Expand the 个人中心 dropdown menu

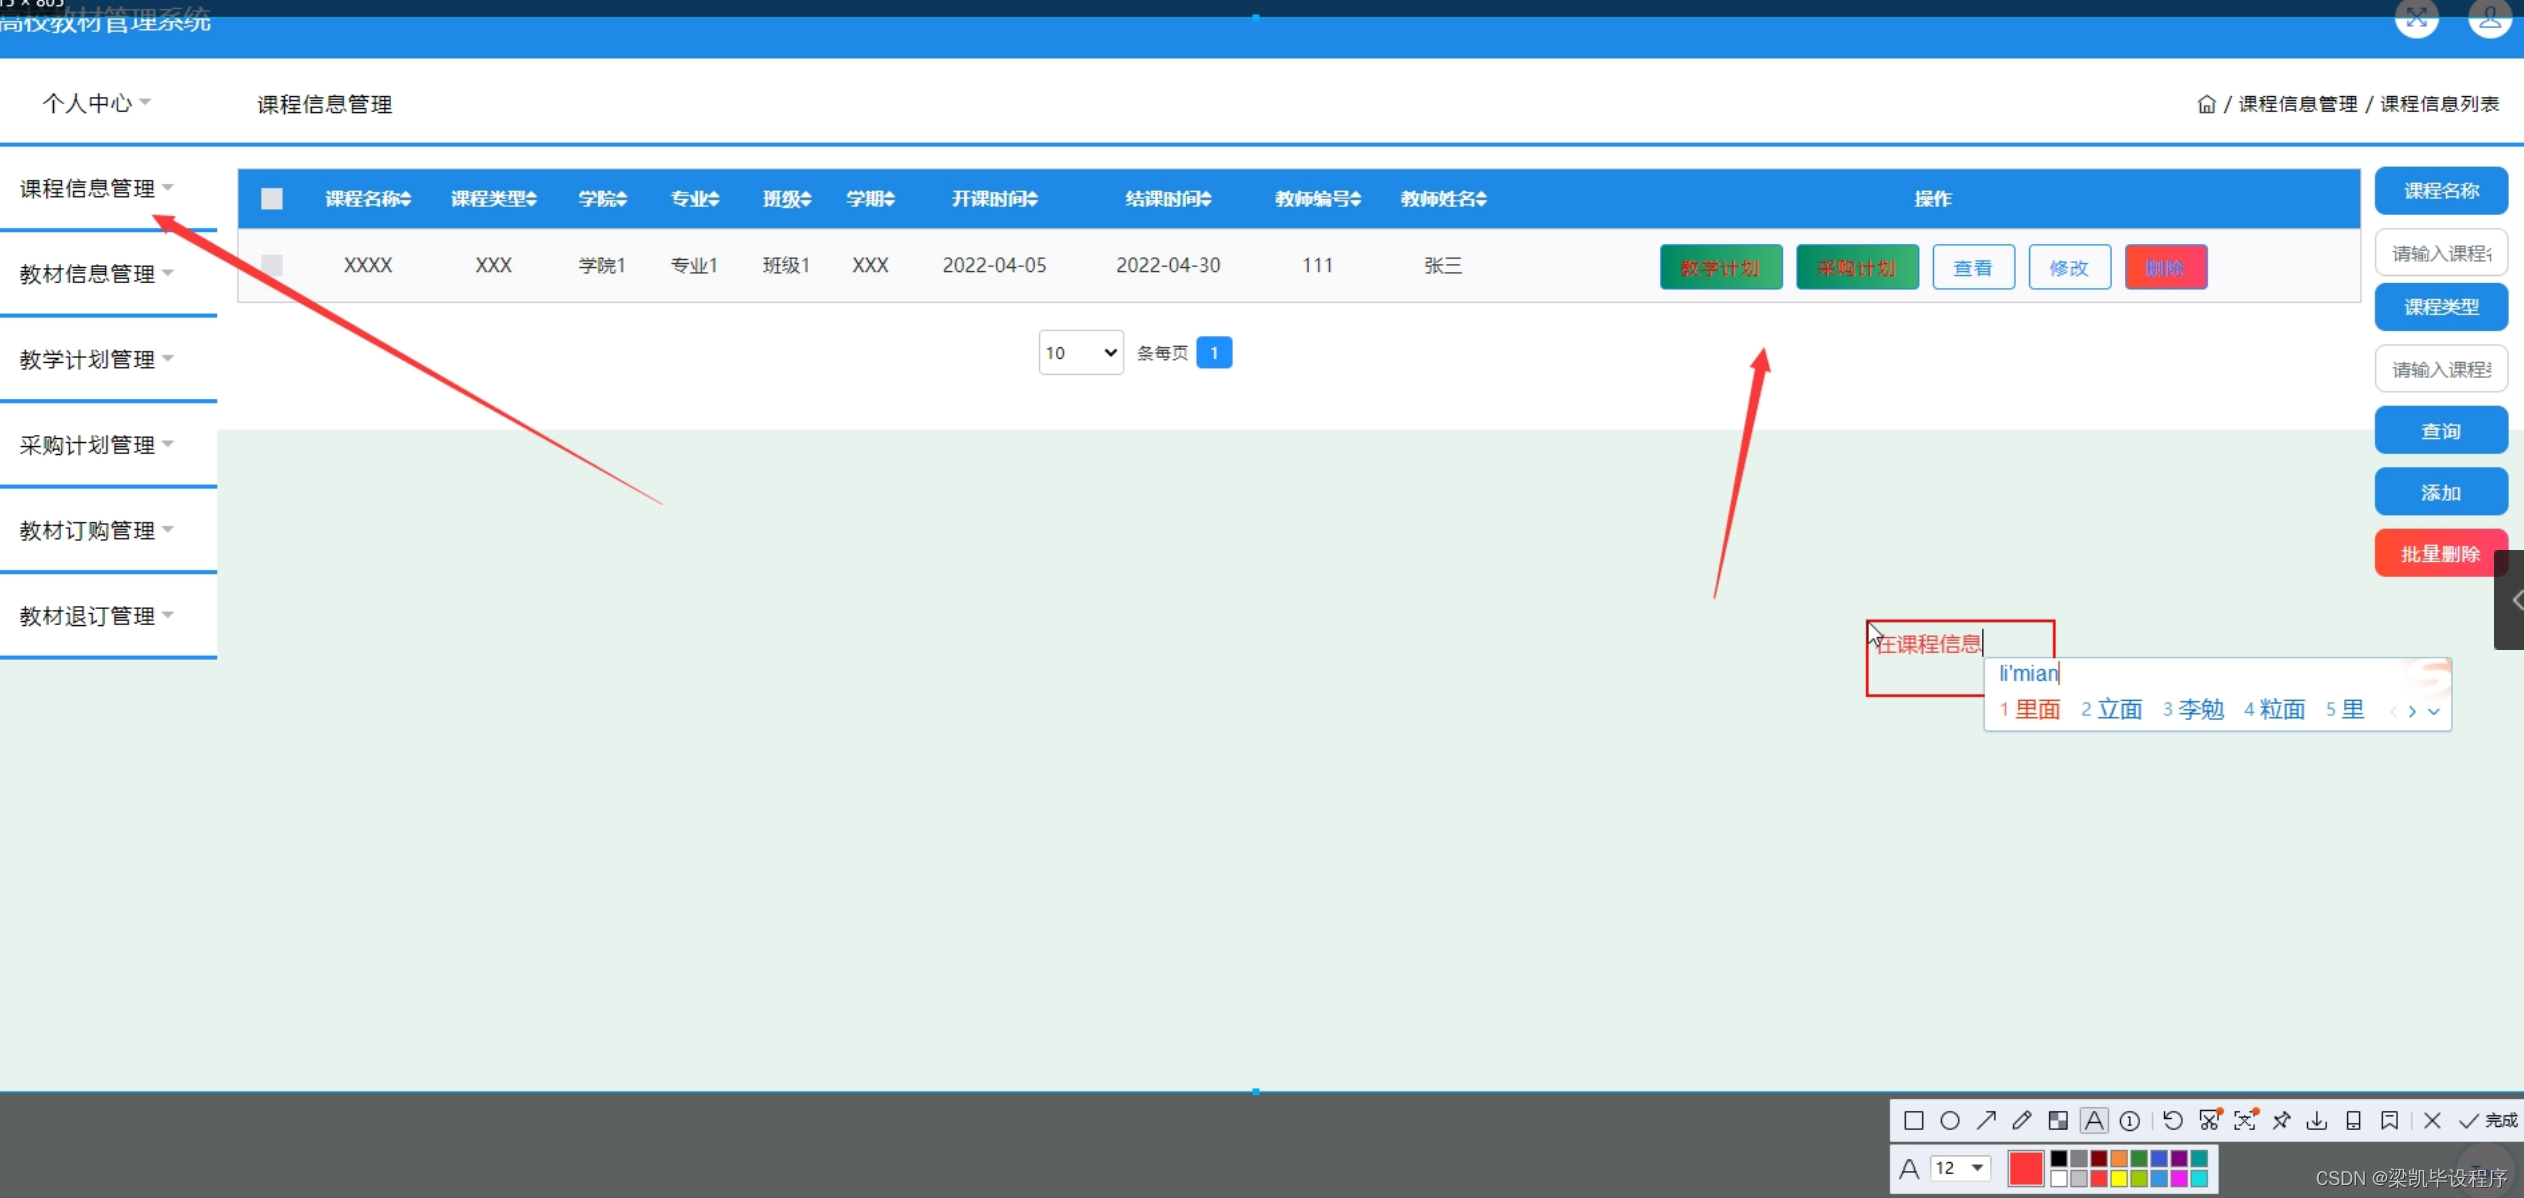point(96,103)
